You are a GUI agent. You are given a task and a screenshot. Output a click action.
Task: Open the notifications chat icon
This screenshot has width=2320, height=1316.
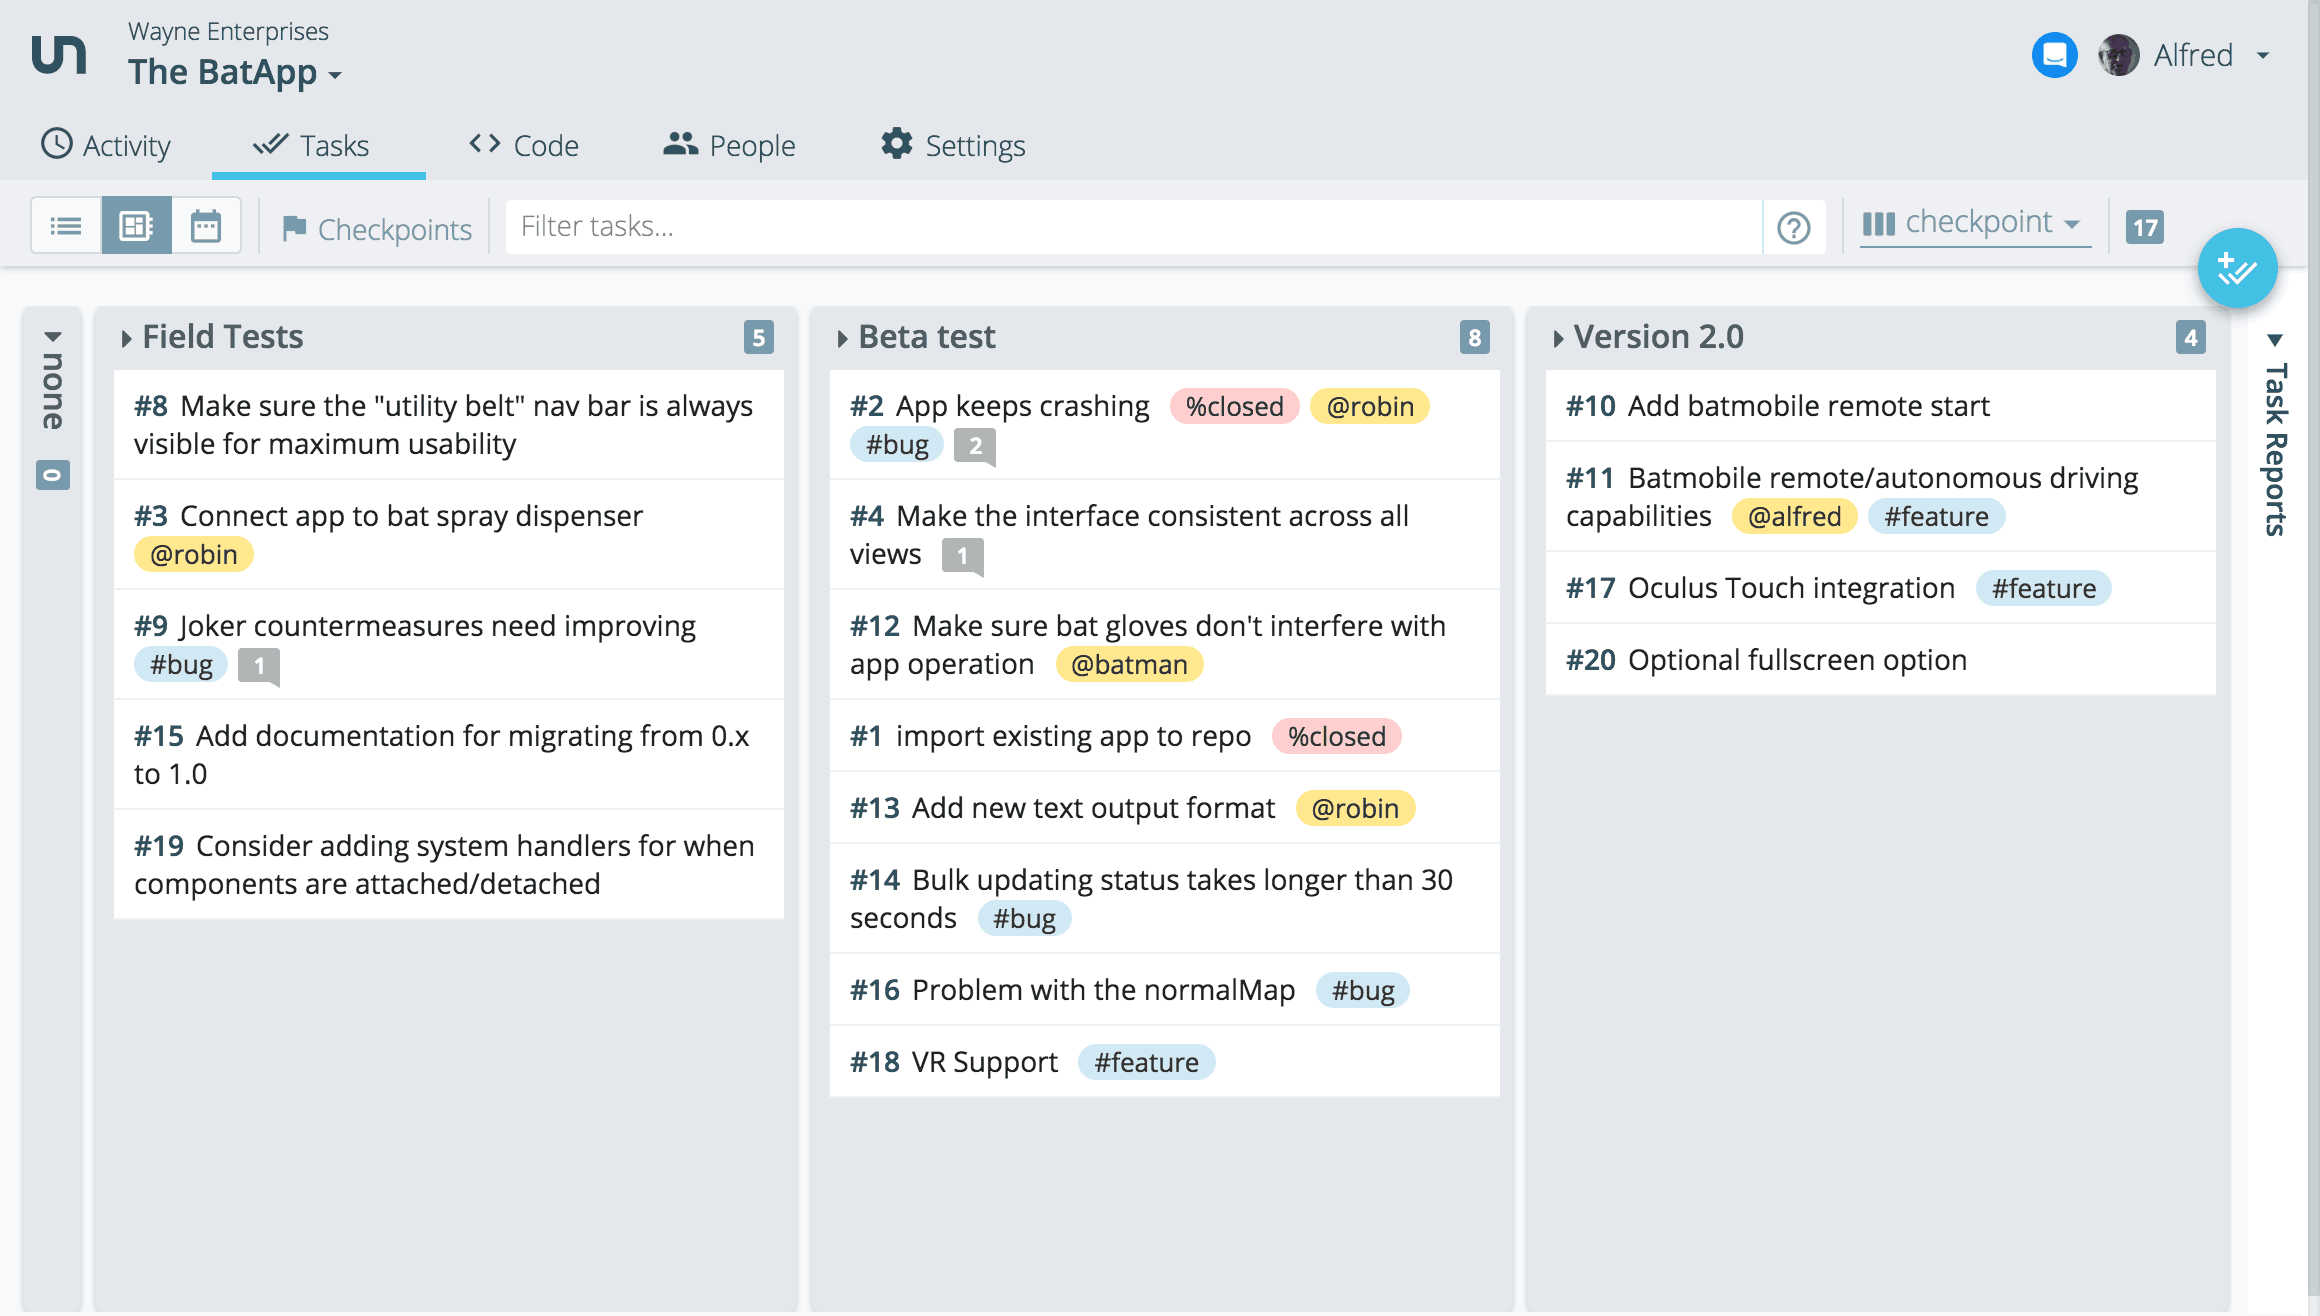pyautogui.click(x=2054, y=56)
